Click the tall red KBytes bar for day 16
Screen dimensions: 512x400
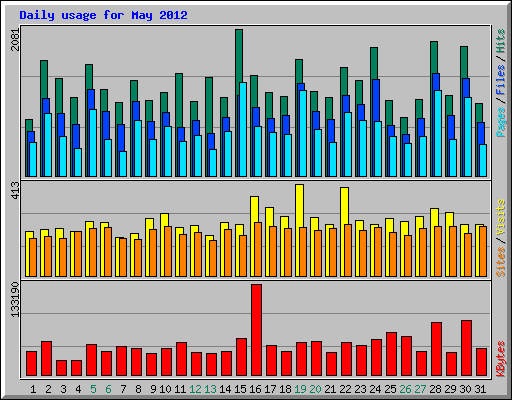coord(256,330)
